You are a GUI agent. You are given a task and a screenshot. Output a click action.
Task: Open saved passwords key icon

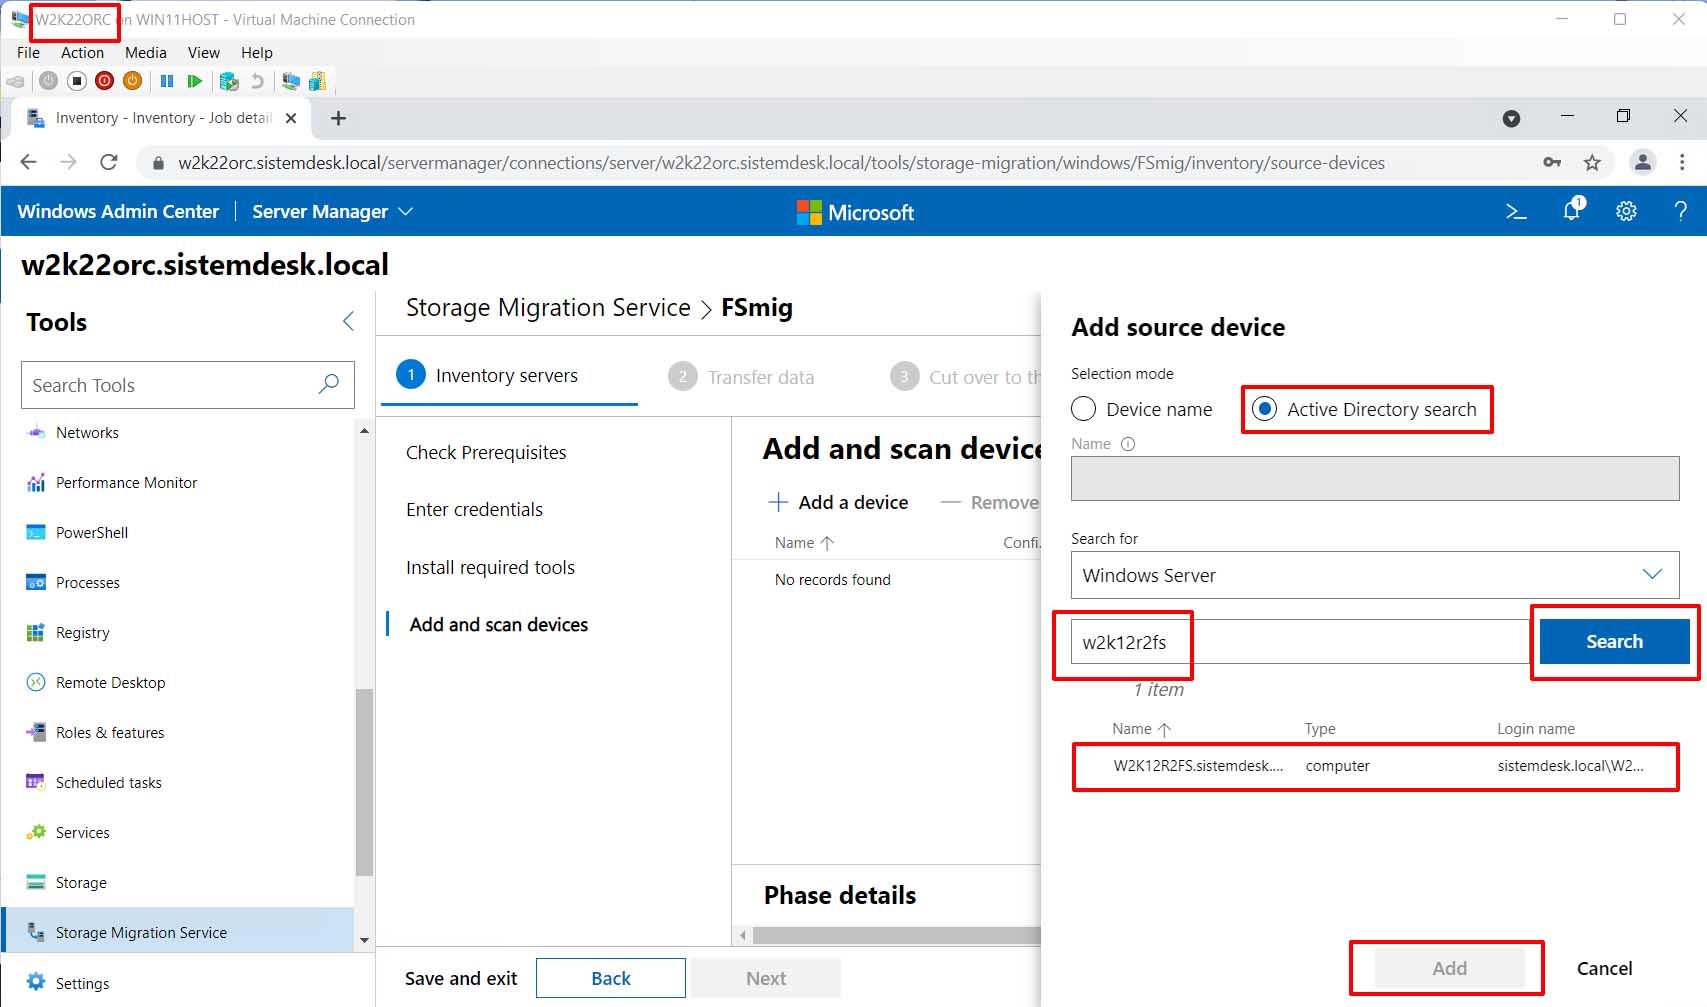coord(1552,162)
